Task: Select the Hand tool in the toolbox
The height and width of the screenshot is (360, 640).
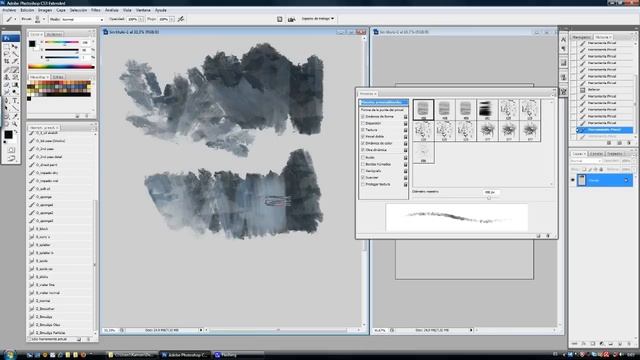Action: tap(7, 124)
